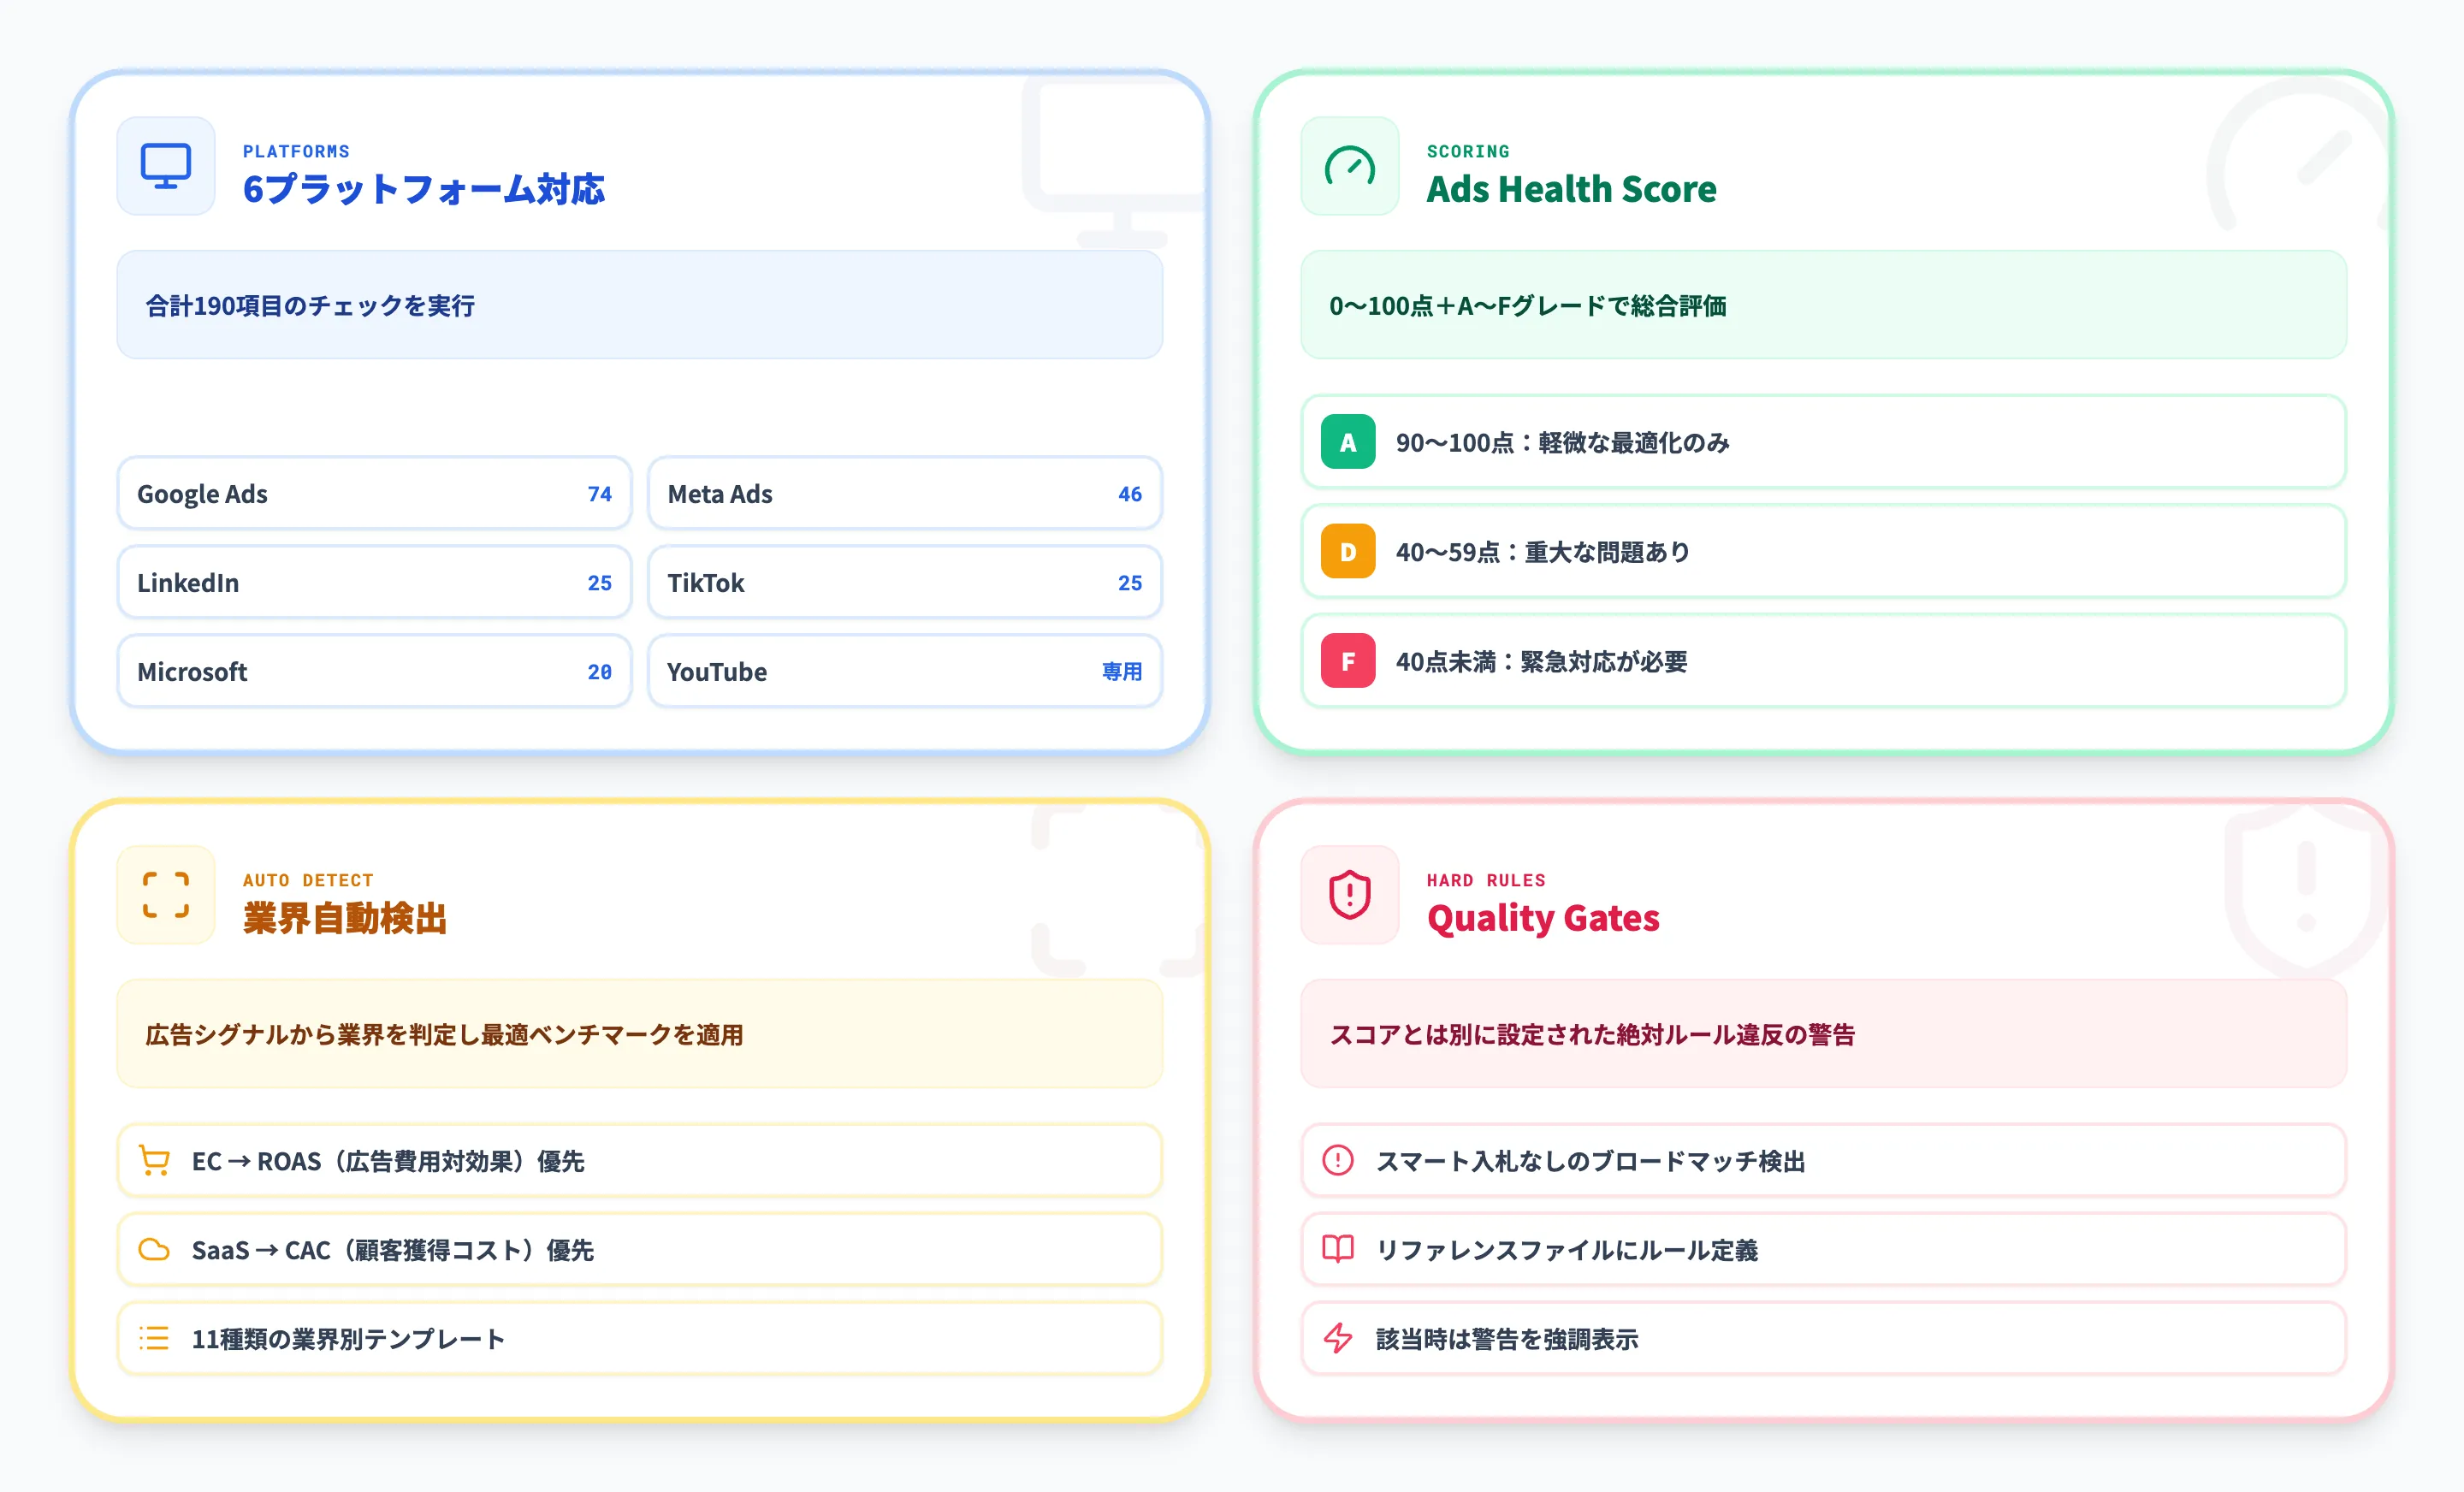This screenshot has height=1492, width=2464.
Task: Select the open book icon next to リファレンスファイル
Action: tap(1336, 1249)
